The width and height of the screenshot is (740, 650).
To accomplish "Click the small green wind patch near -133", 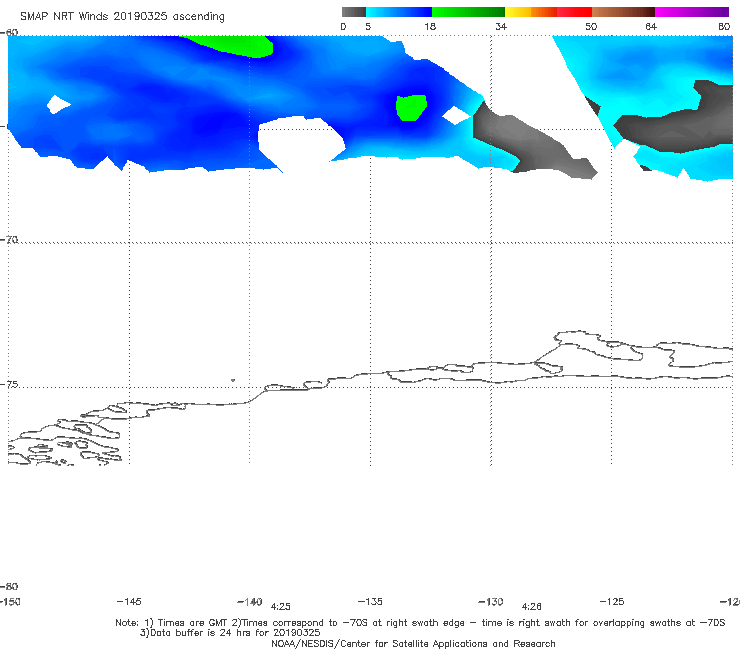I will click(411, 108).
